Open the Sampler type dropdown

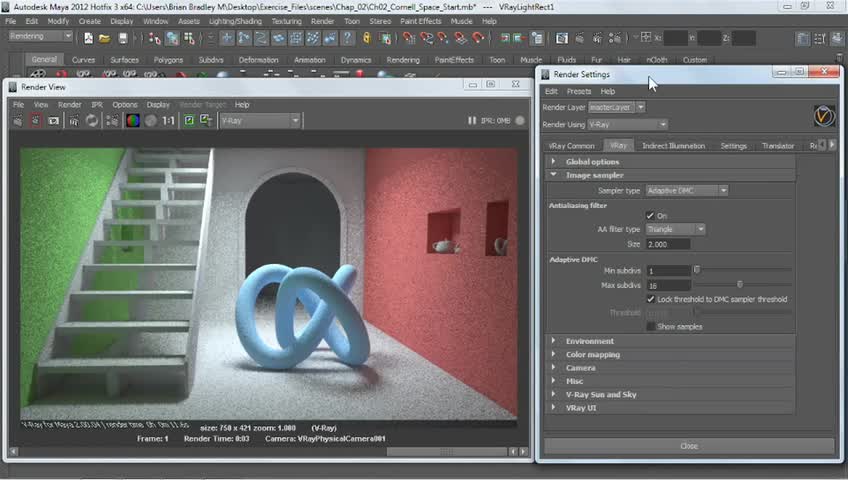click(686, 190)
